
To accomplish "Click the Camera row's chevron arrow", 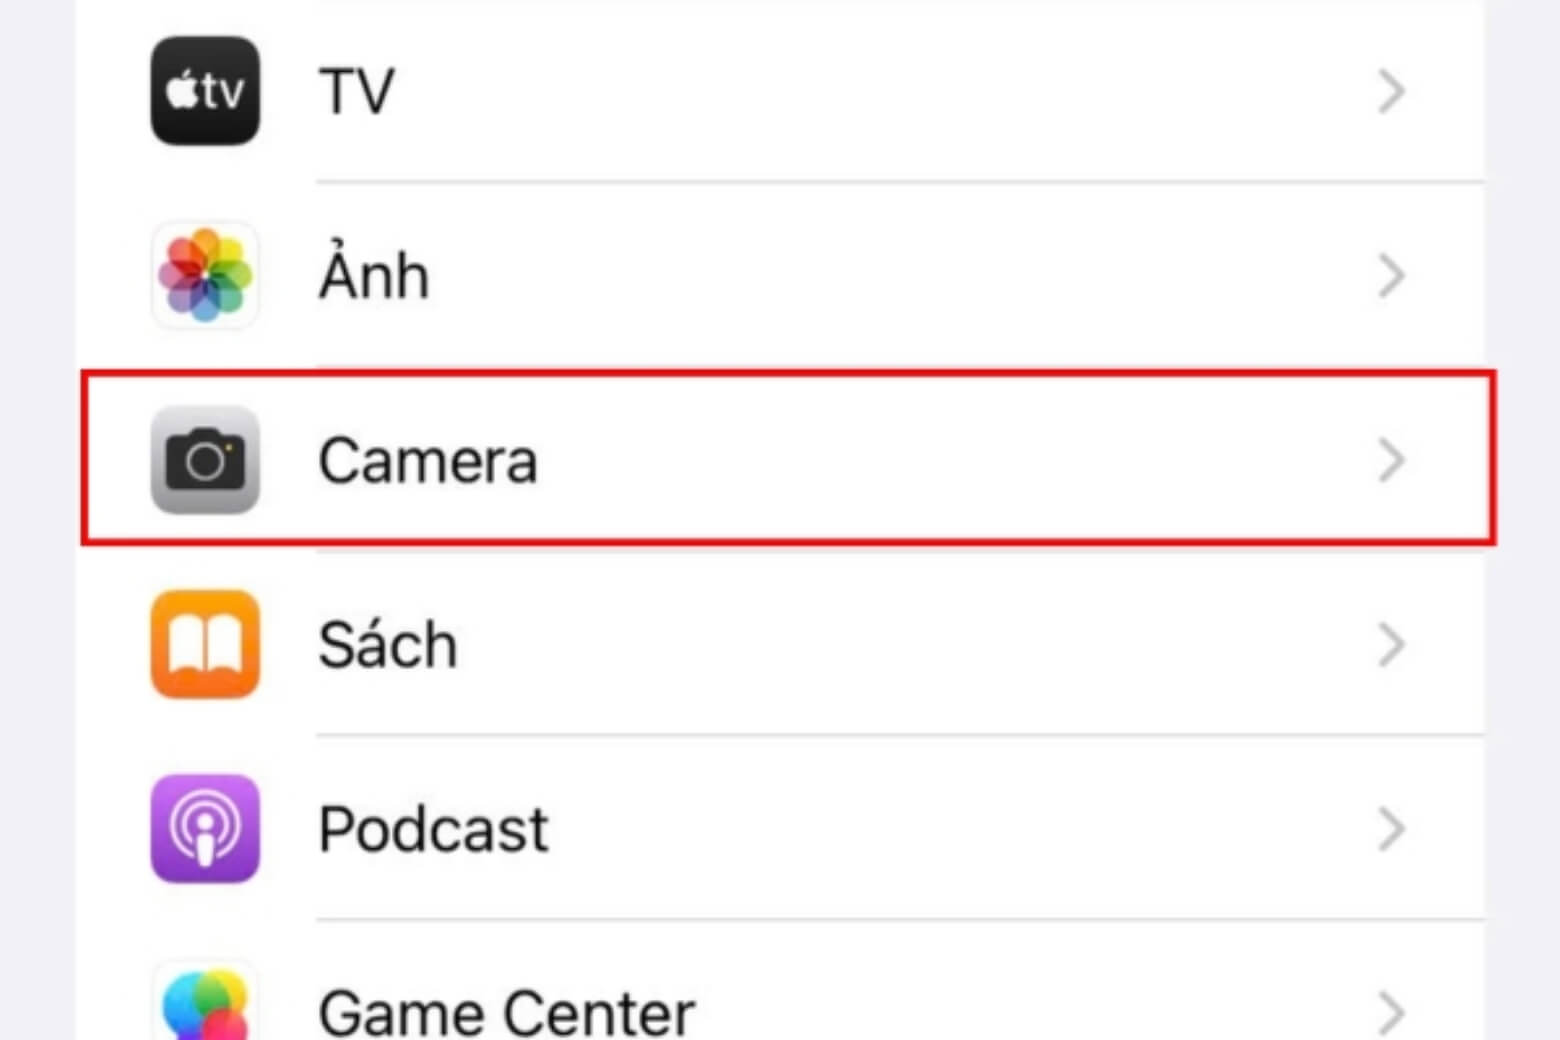I will pyautogui.click(x=1391, y=460).
